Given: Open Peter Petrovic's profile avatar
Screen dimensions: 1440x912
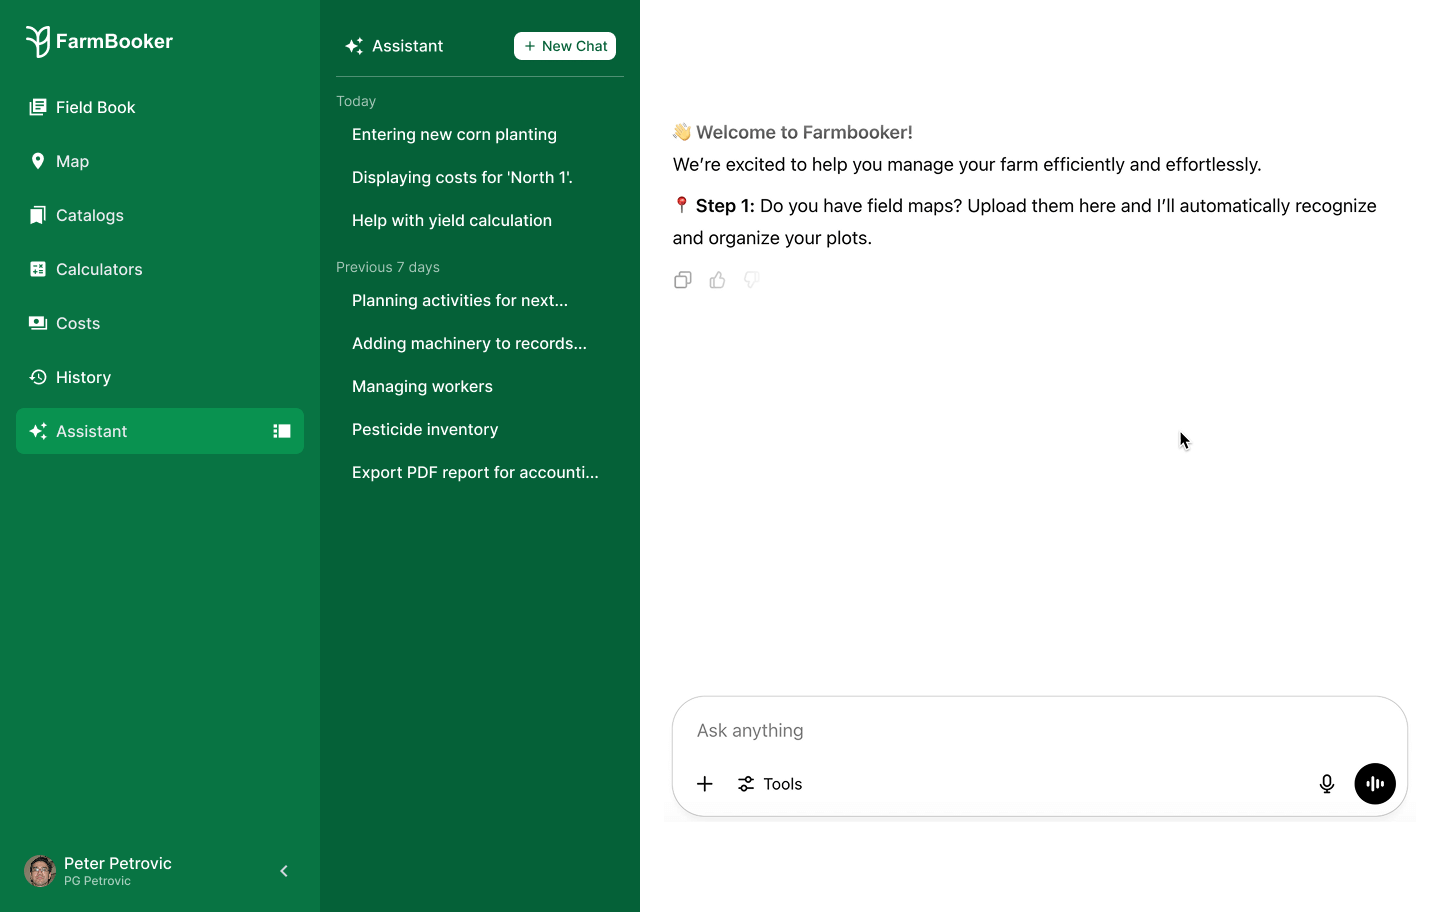Looking at the screenshot, I should point(40,871).
